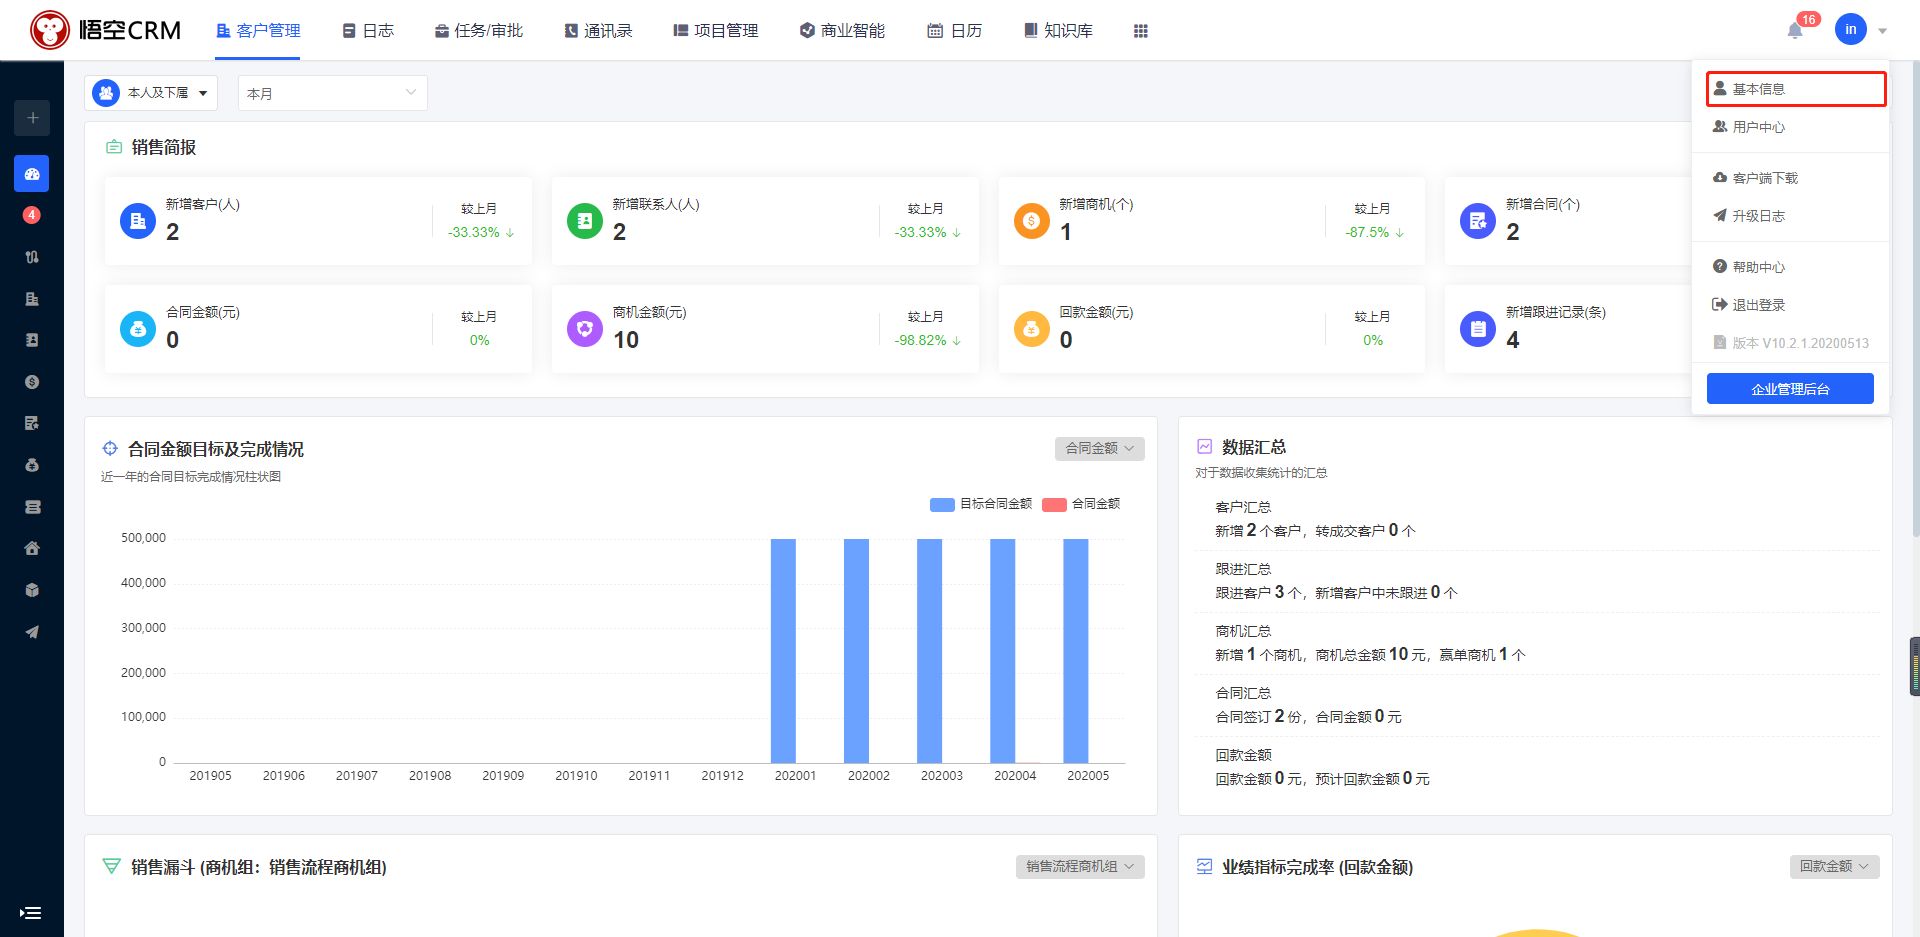Open the invoice ticket icon in sidebar
The height and width of the screenshot is (937, 1920).
pos(32,507)
